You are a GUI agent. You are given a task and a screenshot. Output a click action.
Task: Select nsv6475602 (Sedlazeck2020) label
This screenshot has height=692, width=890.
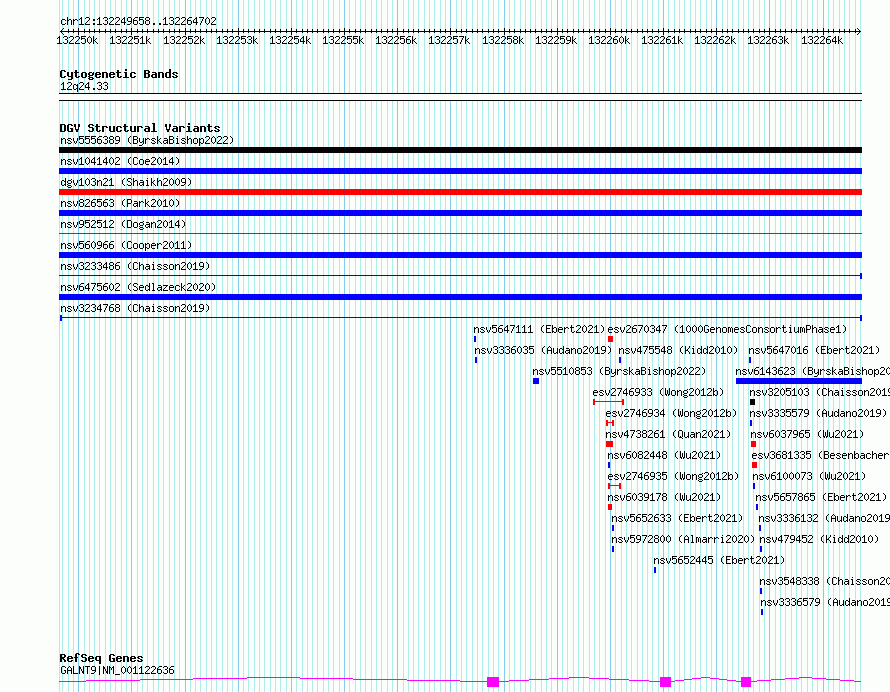click(x=138, y=287)
